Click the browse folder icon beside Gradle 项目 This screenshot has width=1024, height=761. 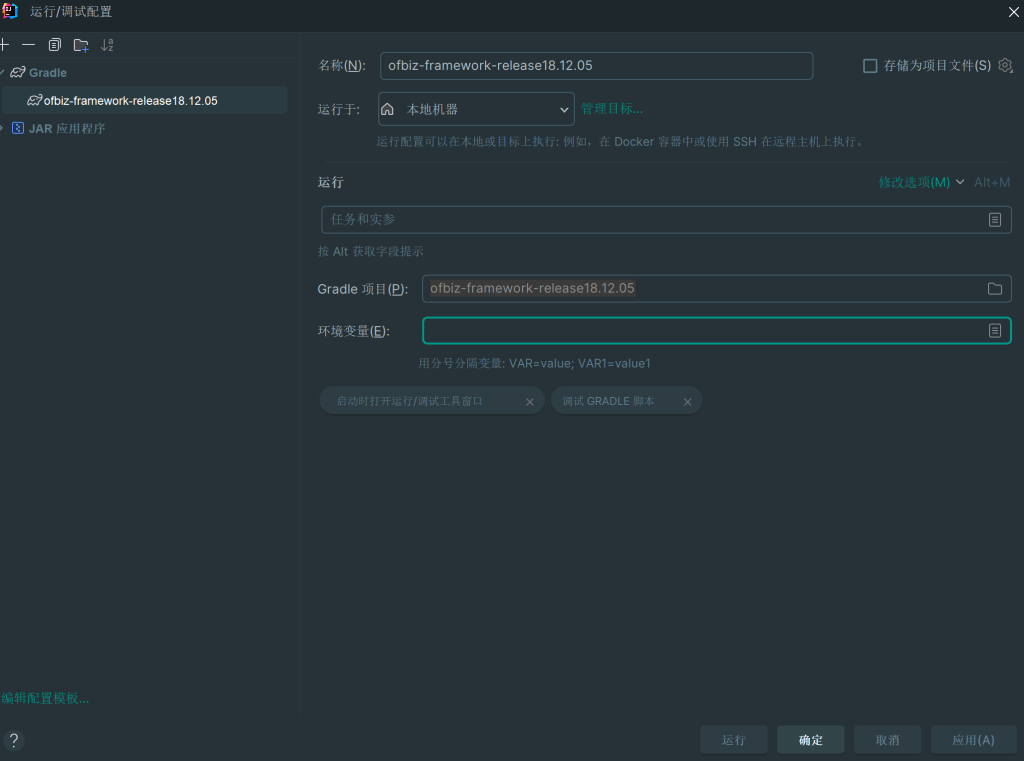pos(994,288)
